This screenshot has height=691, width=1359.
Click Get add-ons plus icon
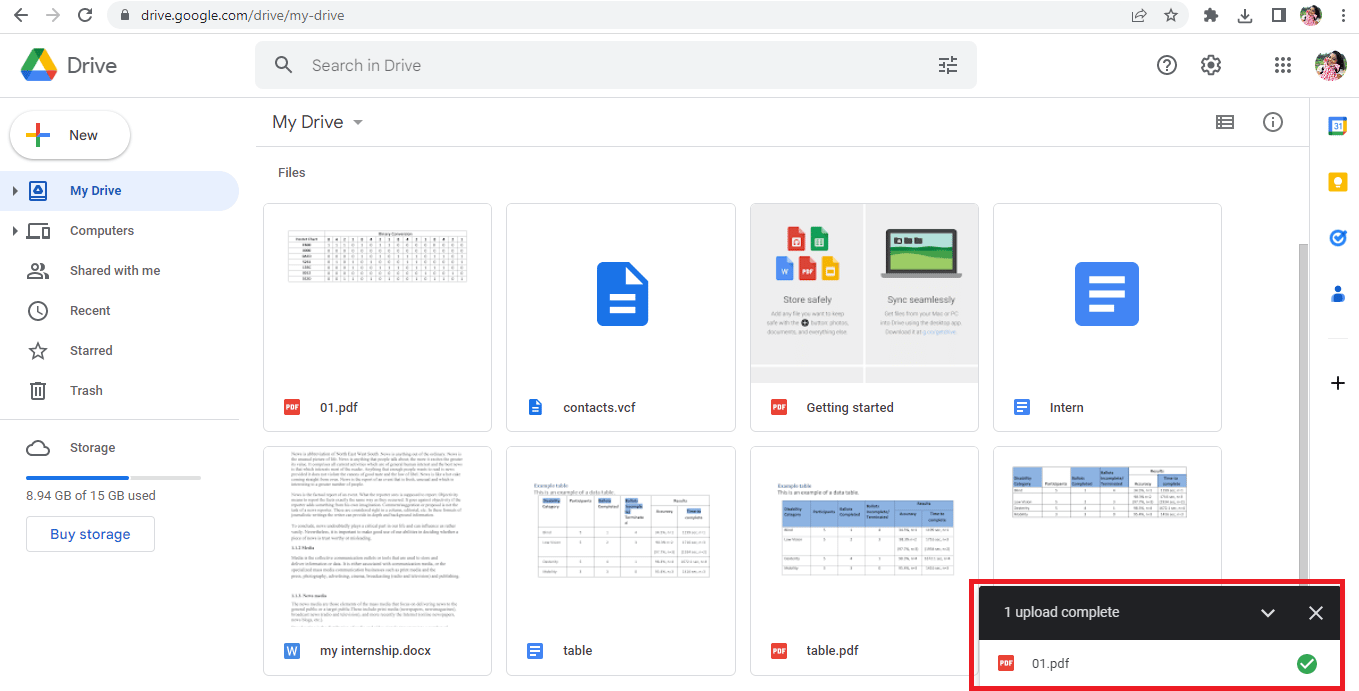pos(1338,383)
